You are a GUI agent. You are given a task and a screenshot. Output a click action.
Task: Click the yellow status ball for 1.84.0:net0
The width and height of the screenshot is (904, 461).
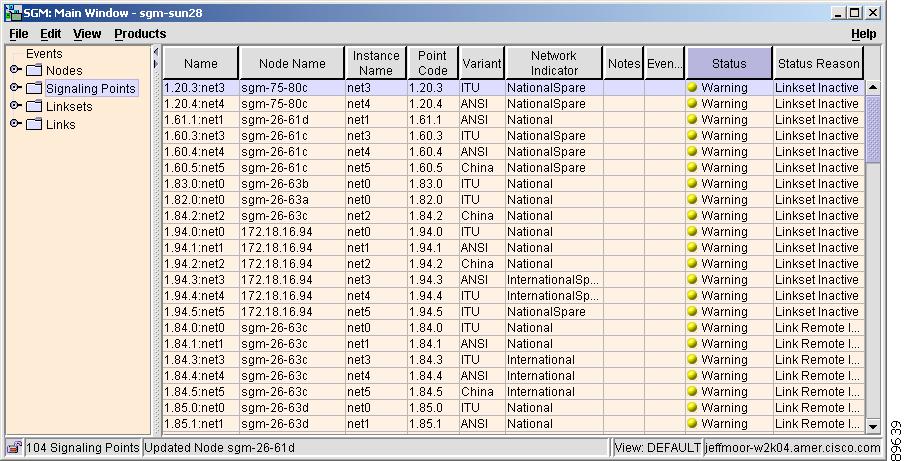tap(692, 327)
